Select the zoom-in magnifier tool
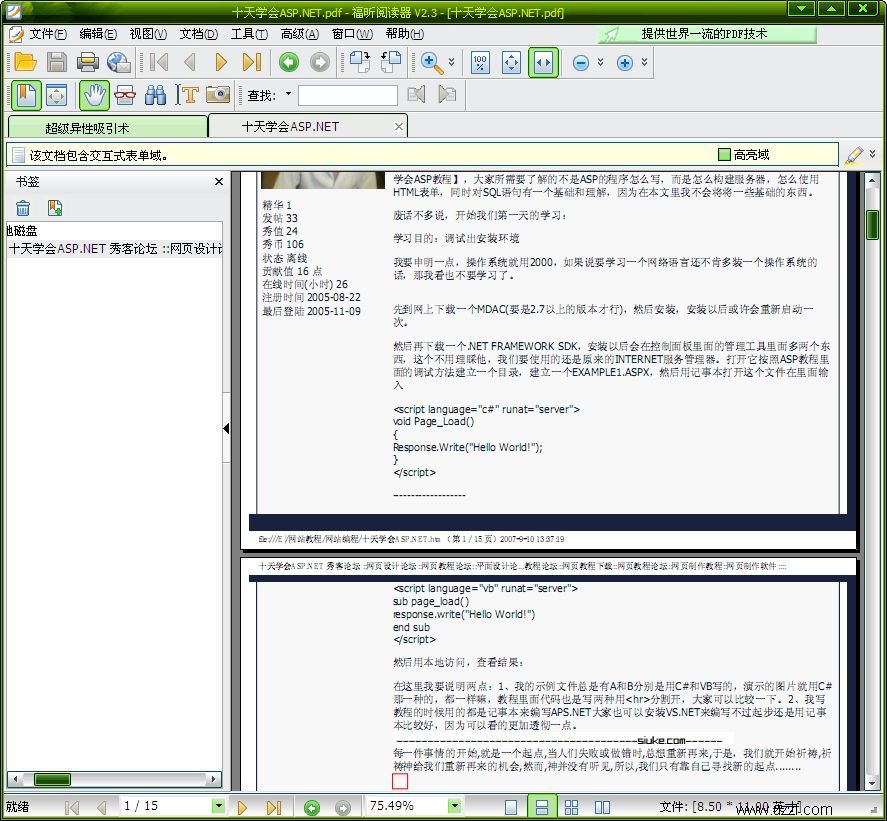The height and width of the screenshot is (821, 887). click(432, 62)
